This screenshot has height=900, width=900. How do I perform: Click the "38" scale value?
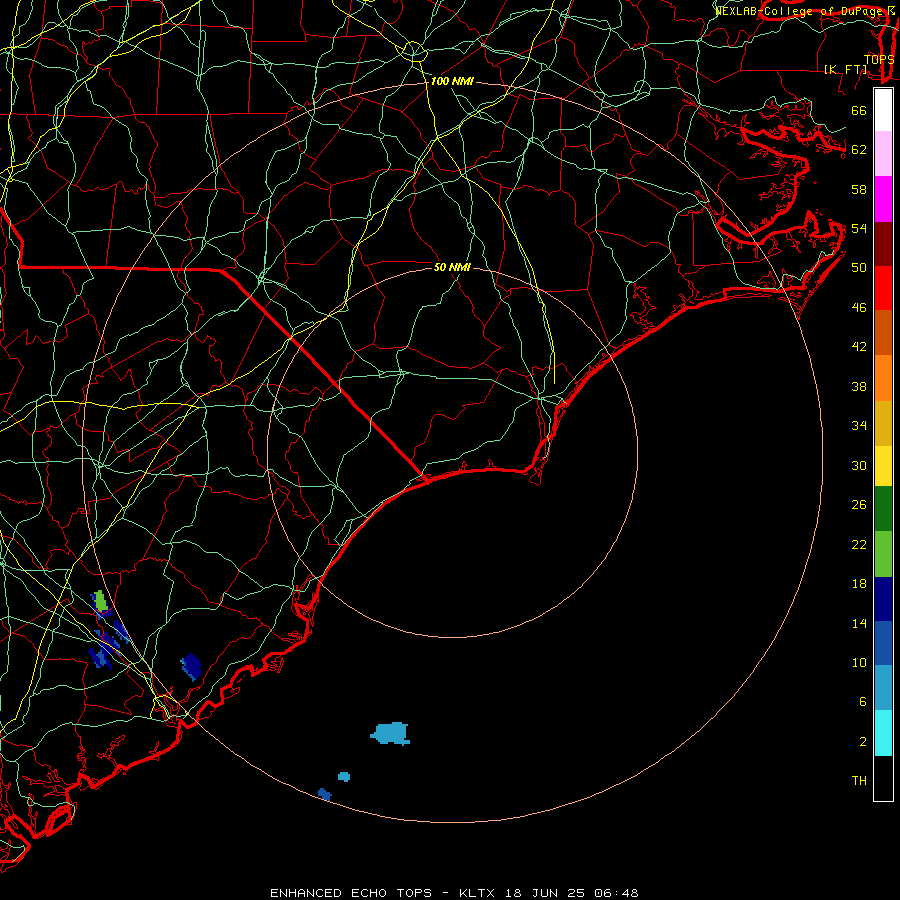[x=859, y=387]
